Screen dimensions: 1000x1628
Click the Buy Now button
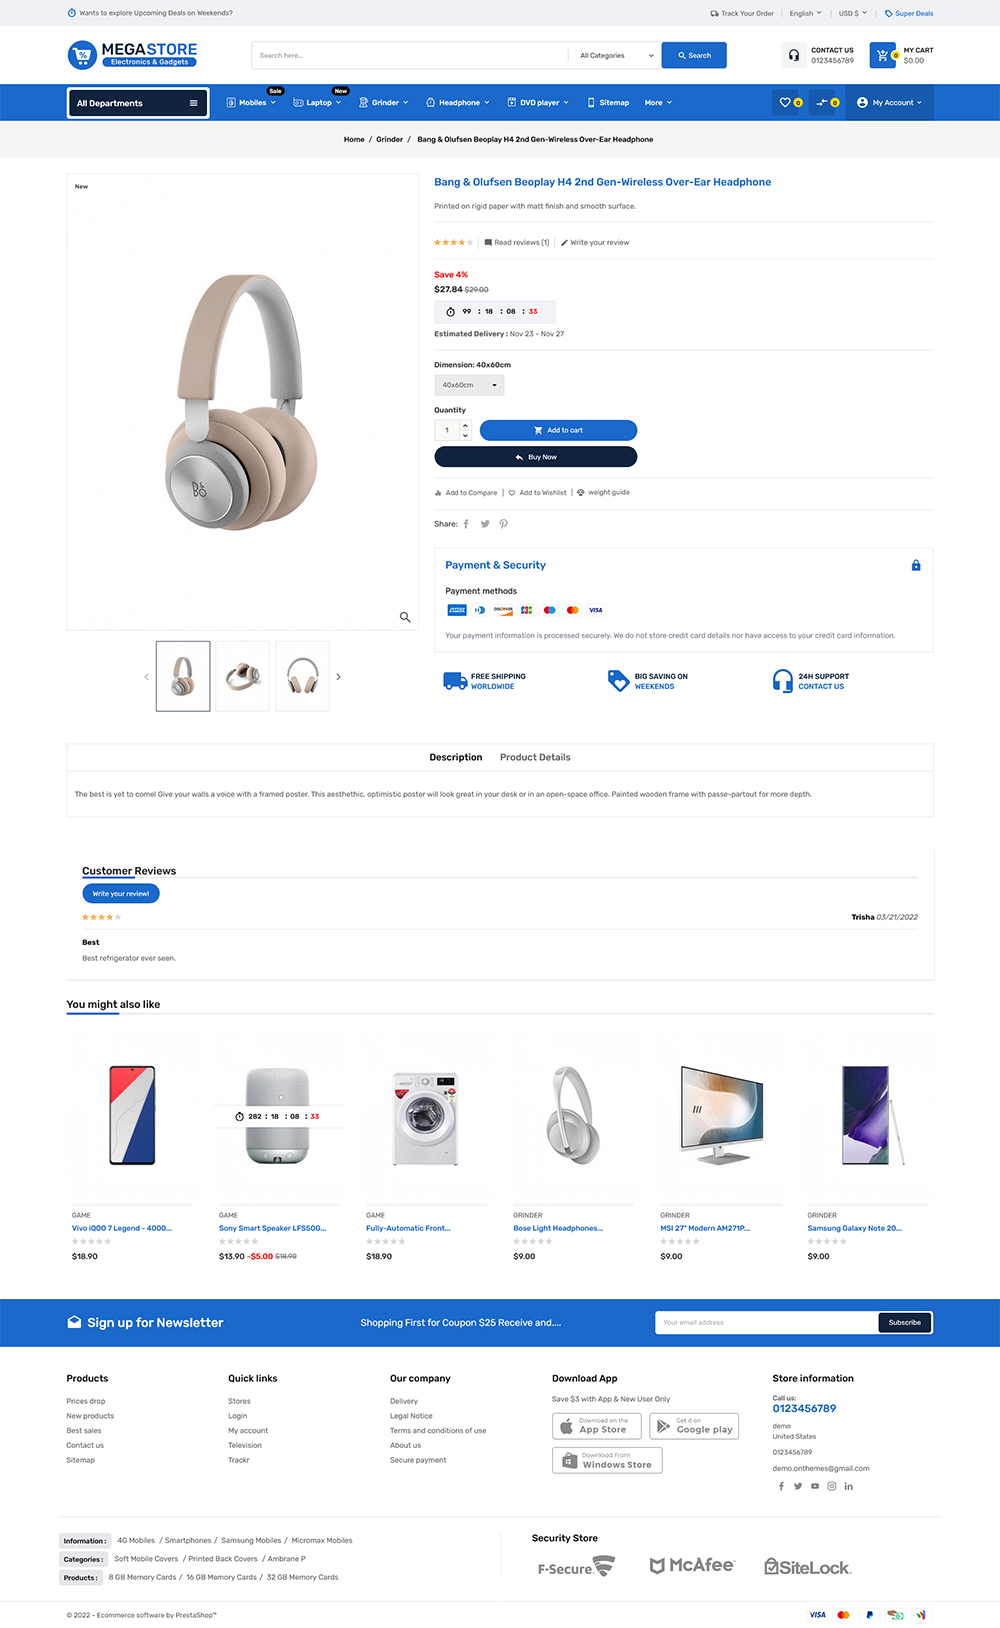tap(535, 457)
